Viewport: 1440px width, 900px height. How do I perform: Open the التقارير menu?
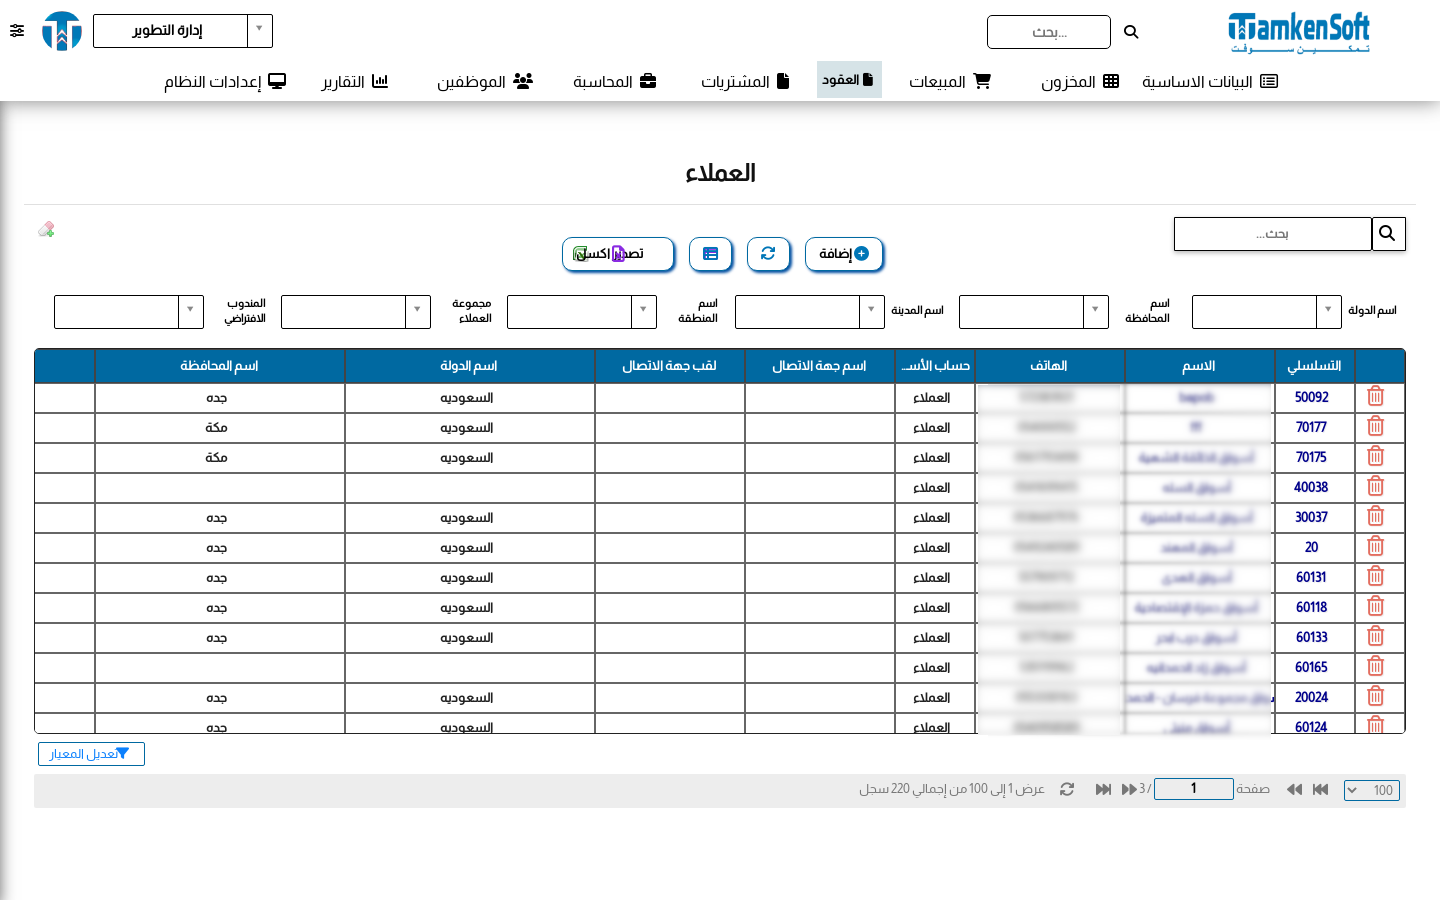[x=355, y=81]
